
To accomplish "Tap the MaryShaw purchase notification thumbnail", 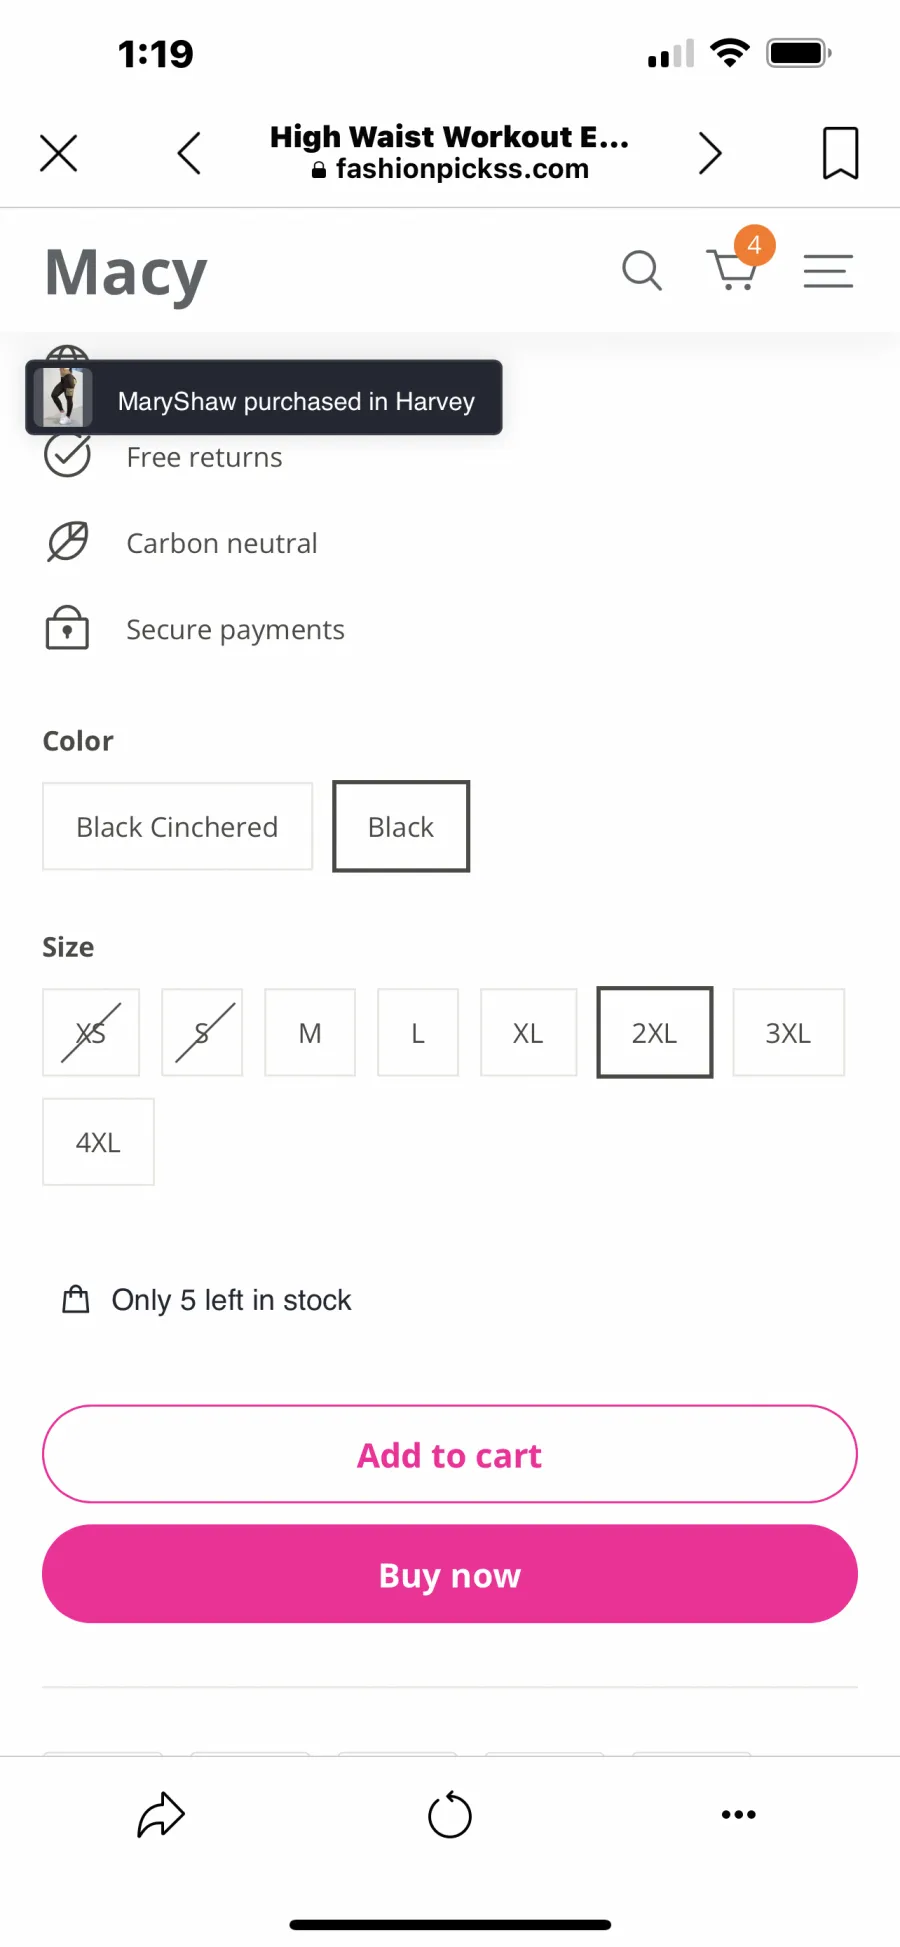I will tap(63, 397).
